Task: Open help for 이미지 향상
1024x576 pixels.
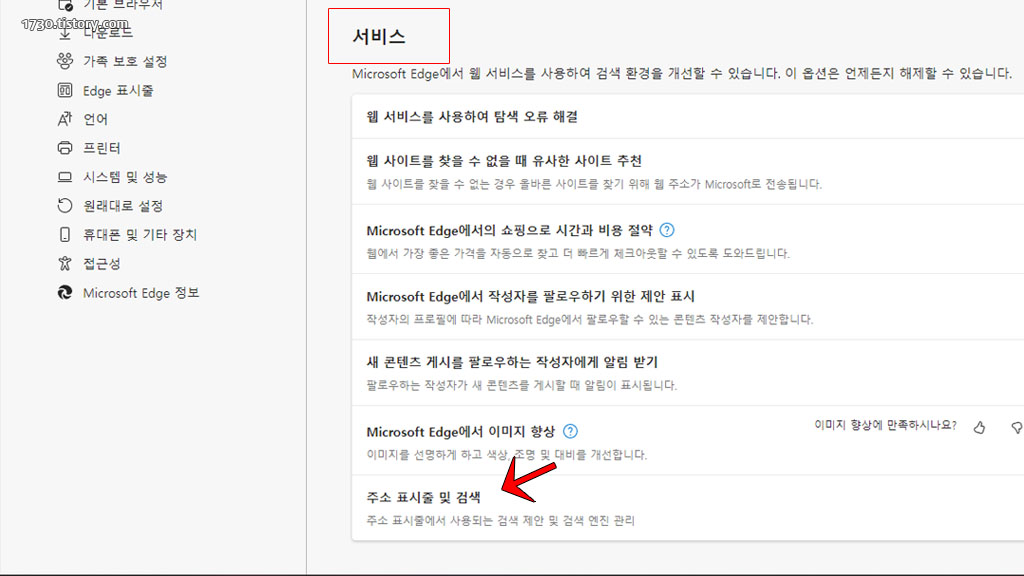Action: 570,431
